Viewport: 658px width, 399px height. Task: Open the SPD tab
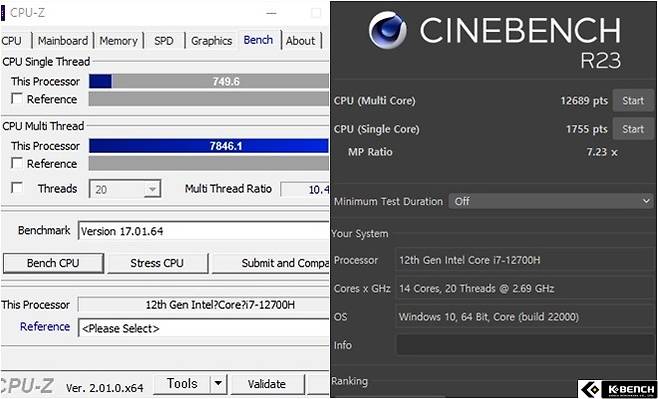[164, 41]
